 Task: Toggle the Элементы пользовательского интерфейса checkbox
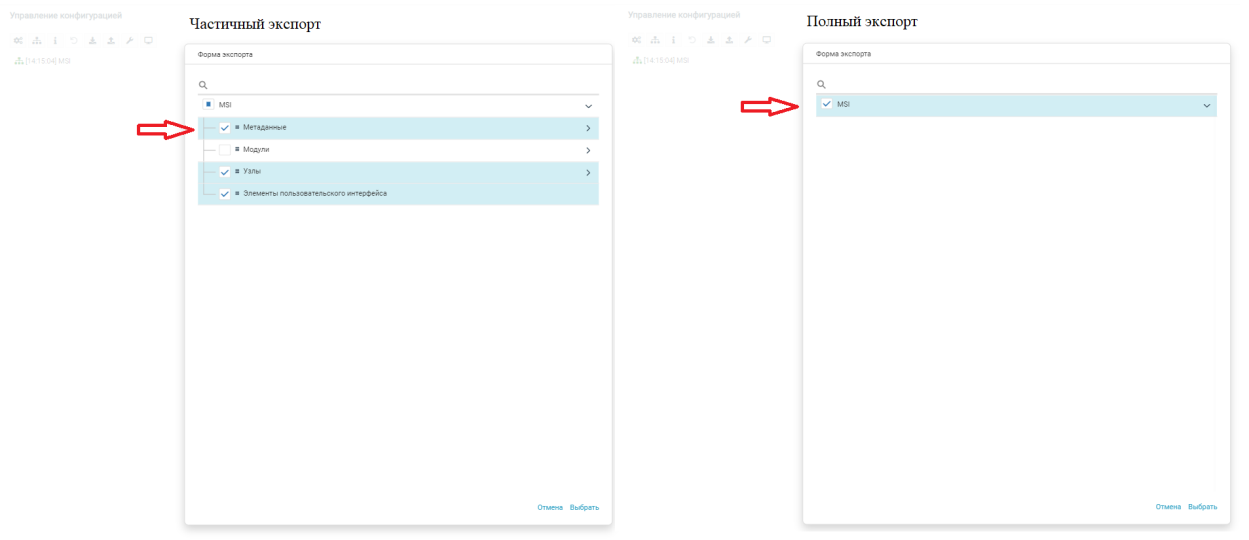pos(224,194)
